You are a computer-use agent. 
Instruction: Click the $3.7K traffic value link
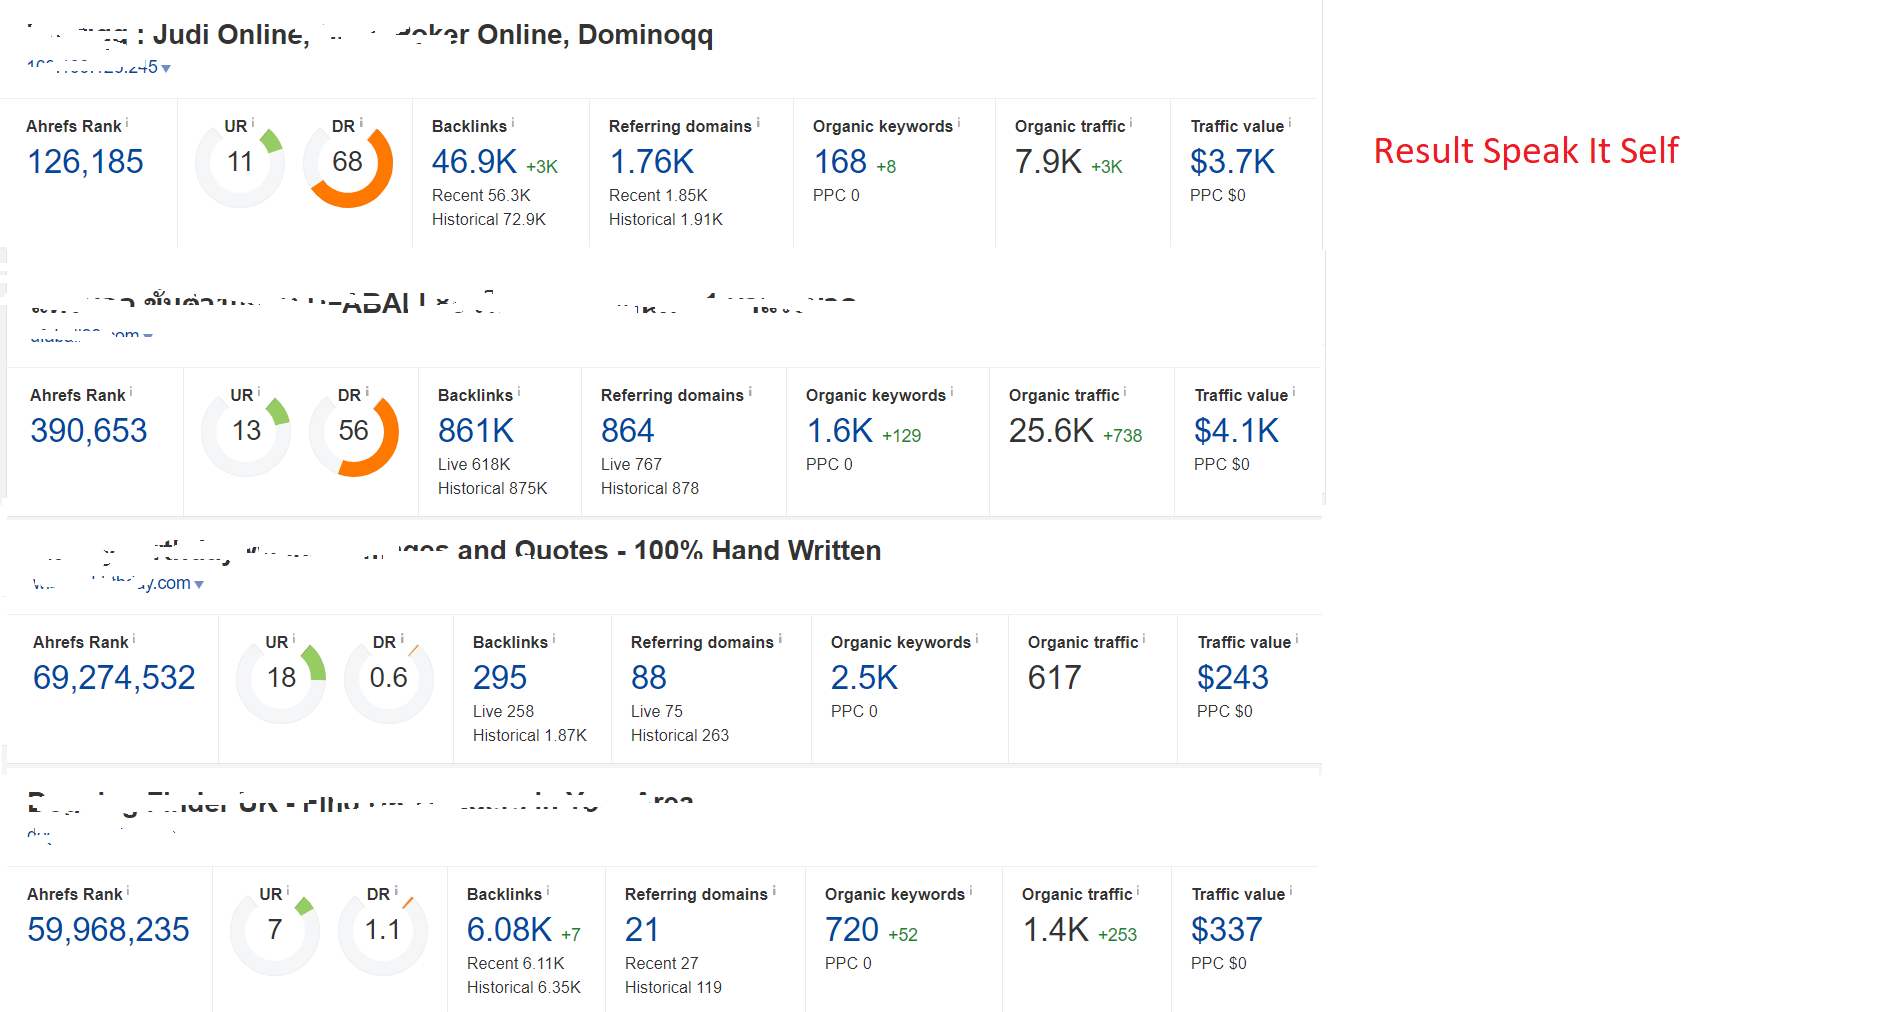pos(1232,162)
